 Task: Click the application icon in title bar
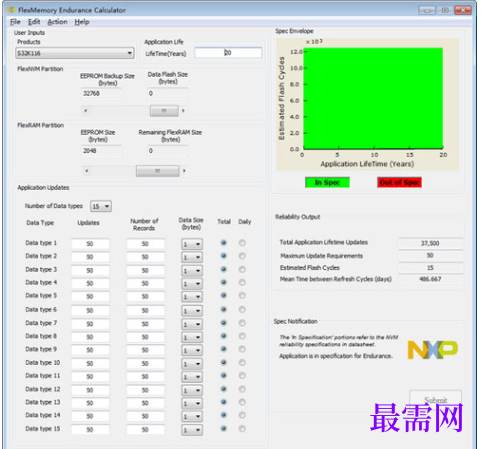point(11,10)
